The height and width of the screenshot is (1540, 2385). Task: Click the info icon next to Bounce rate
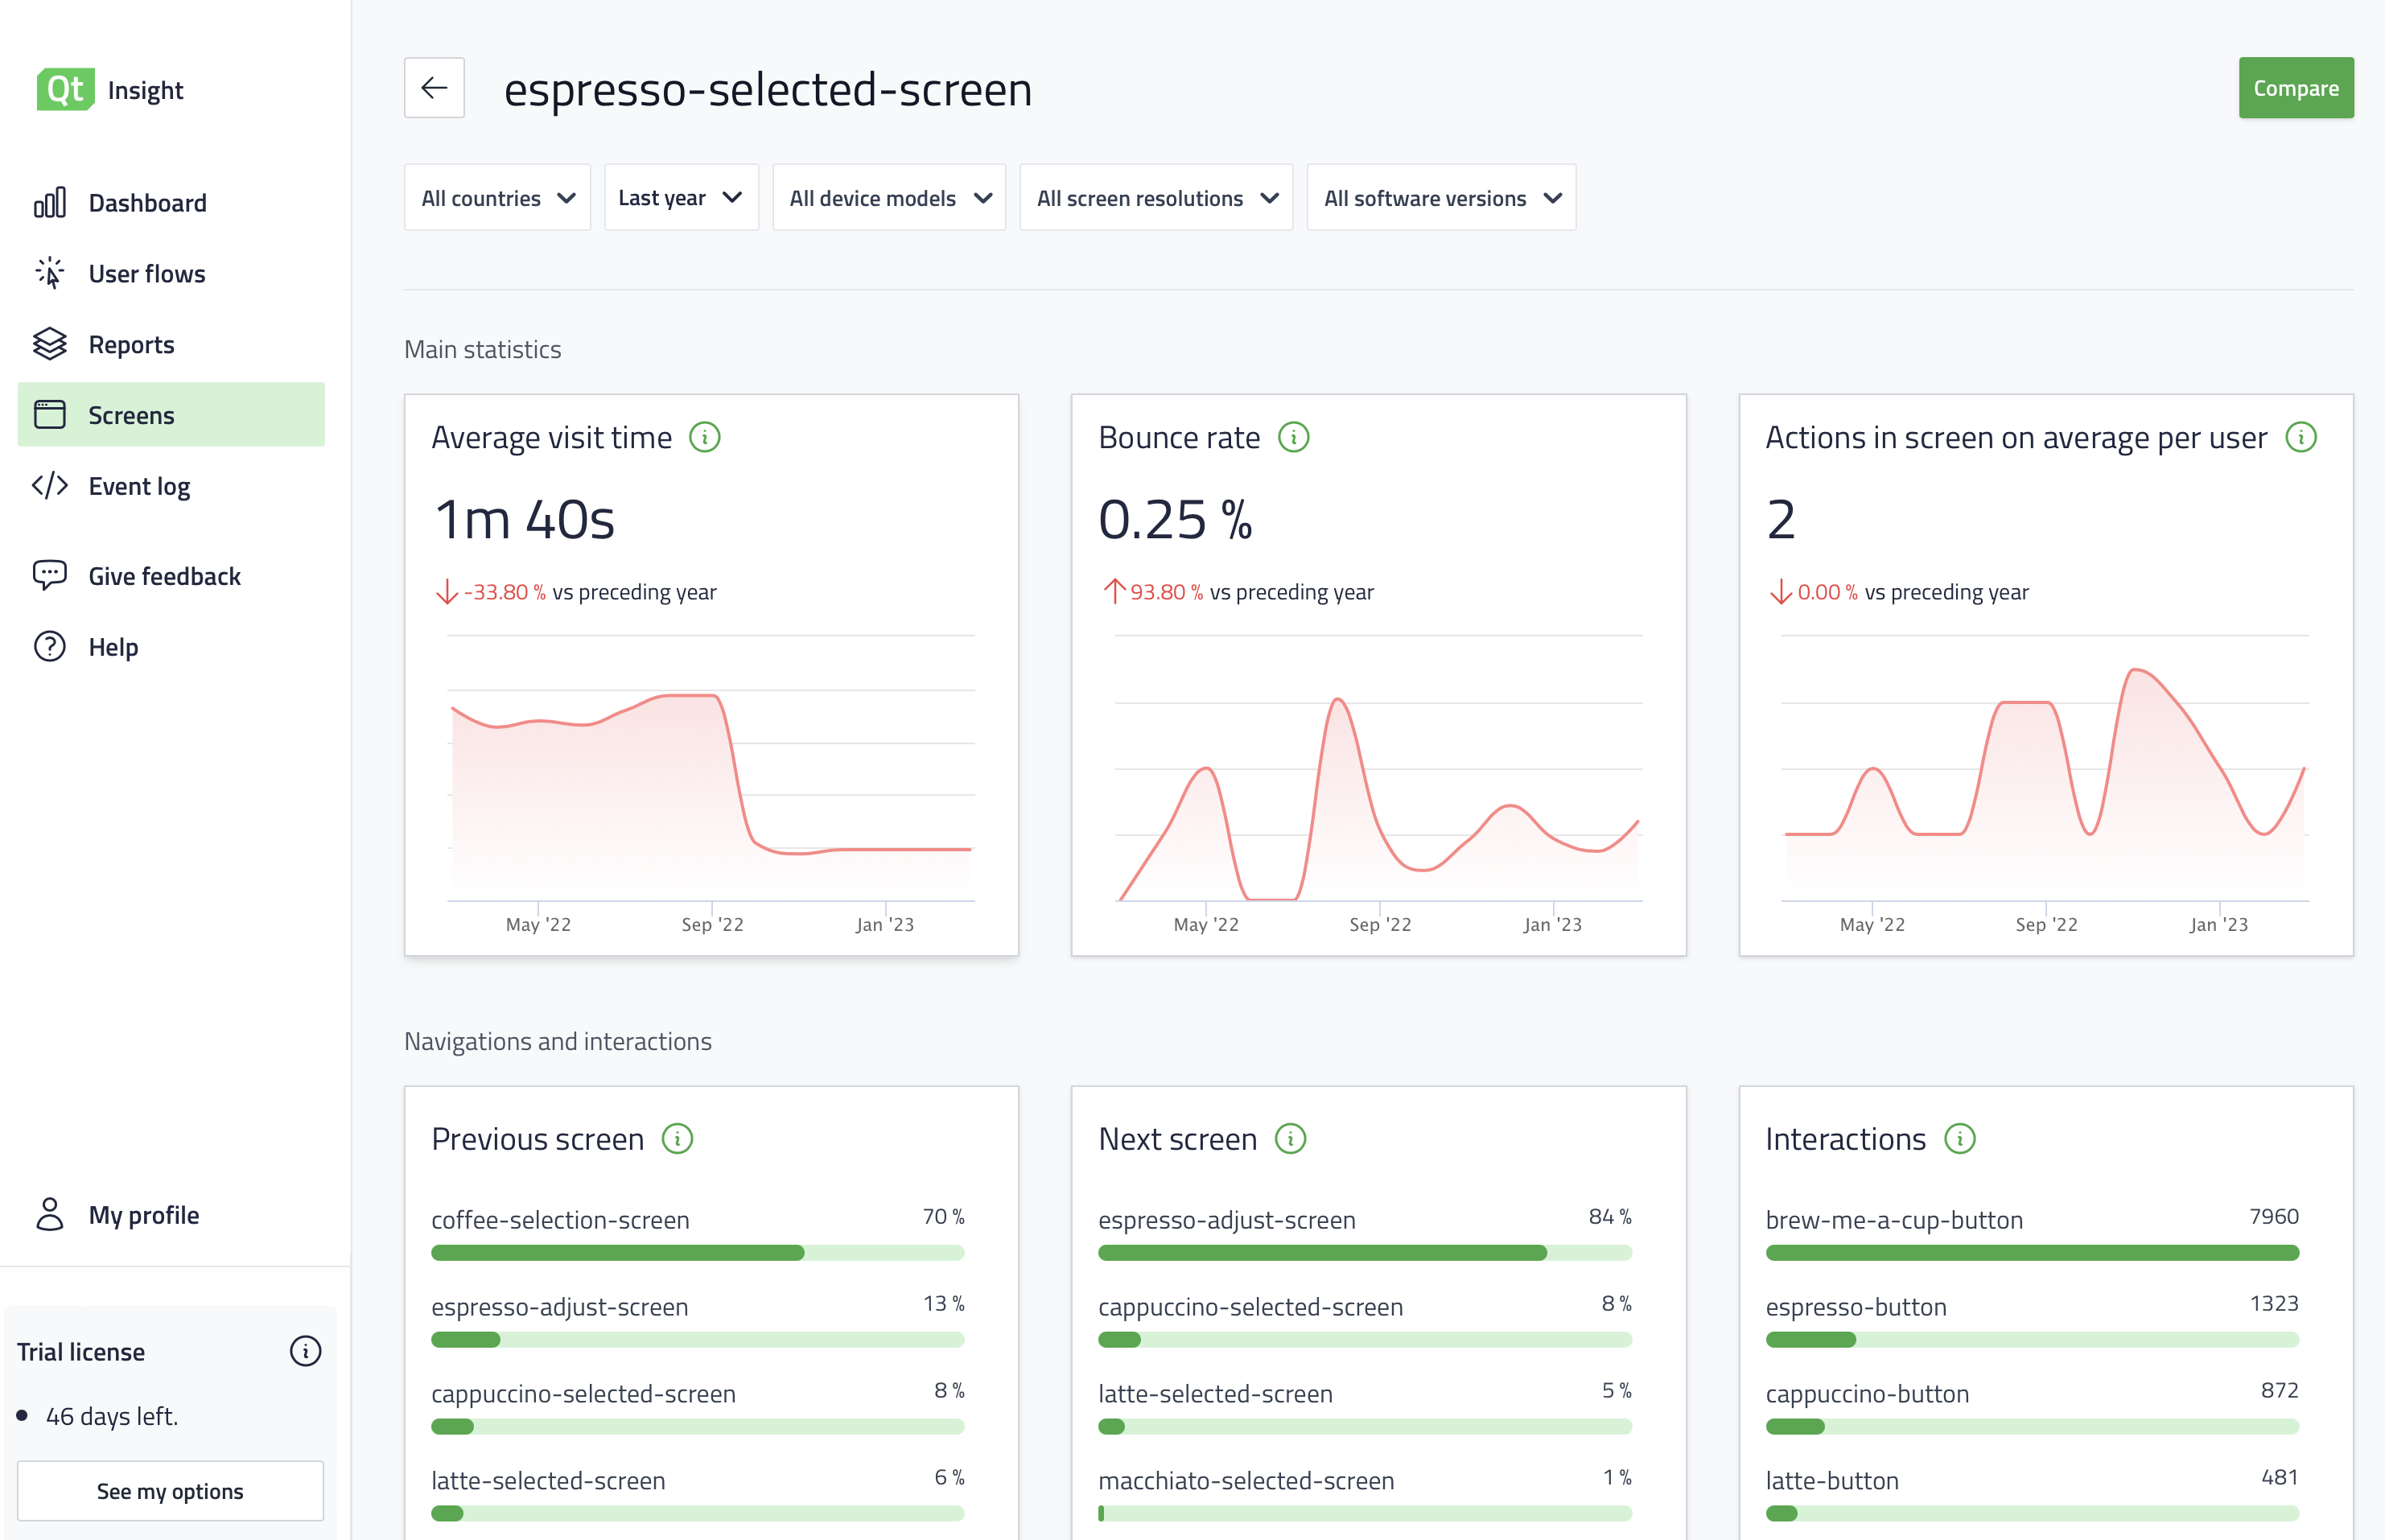pyautogui.click(x=1294, y=437)
